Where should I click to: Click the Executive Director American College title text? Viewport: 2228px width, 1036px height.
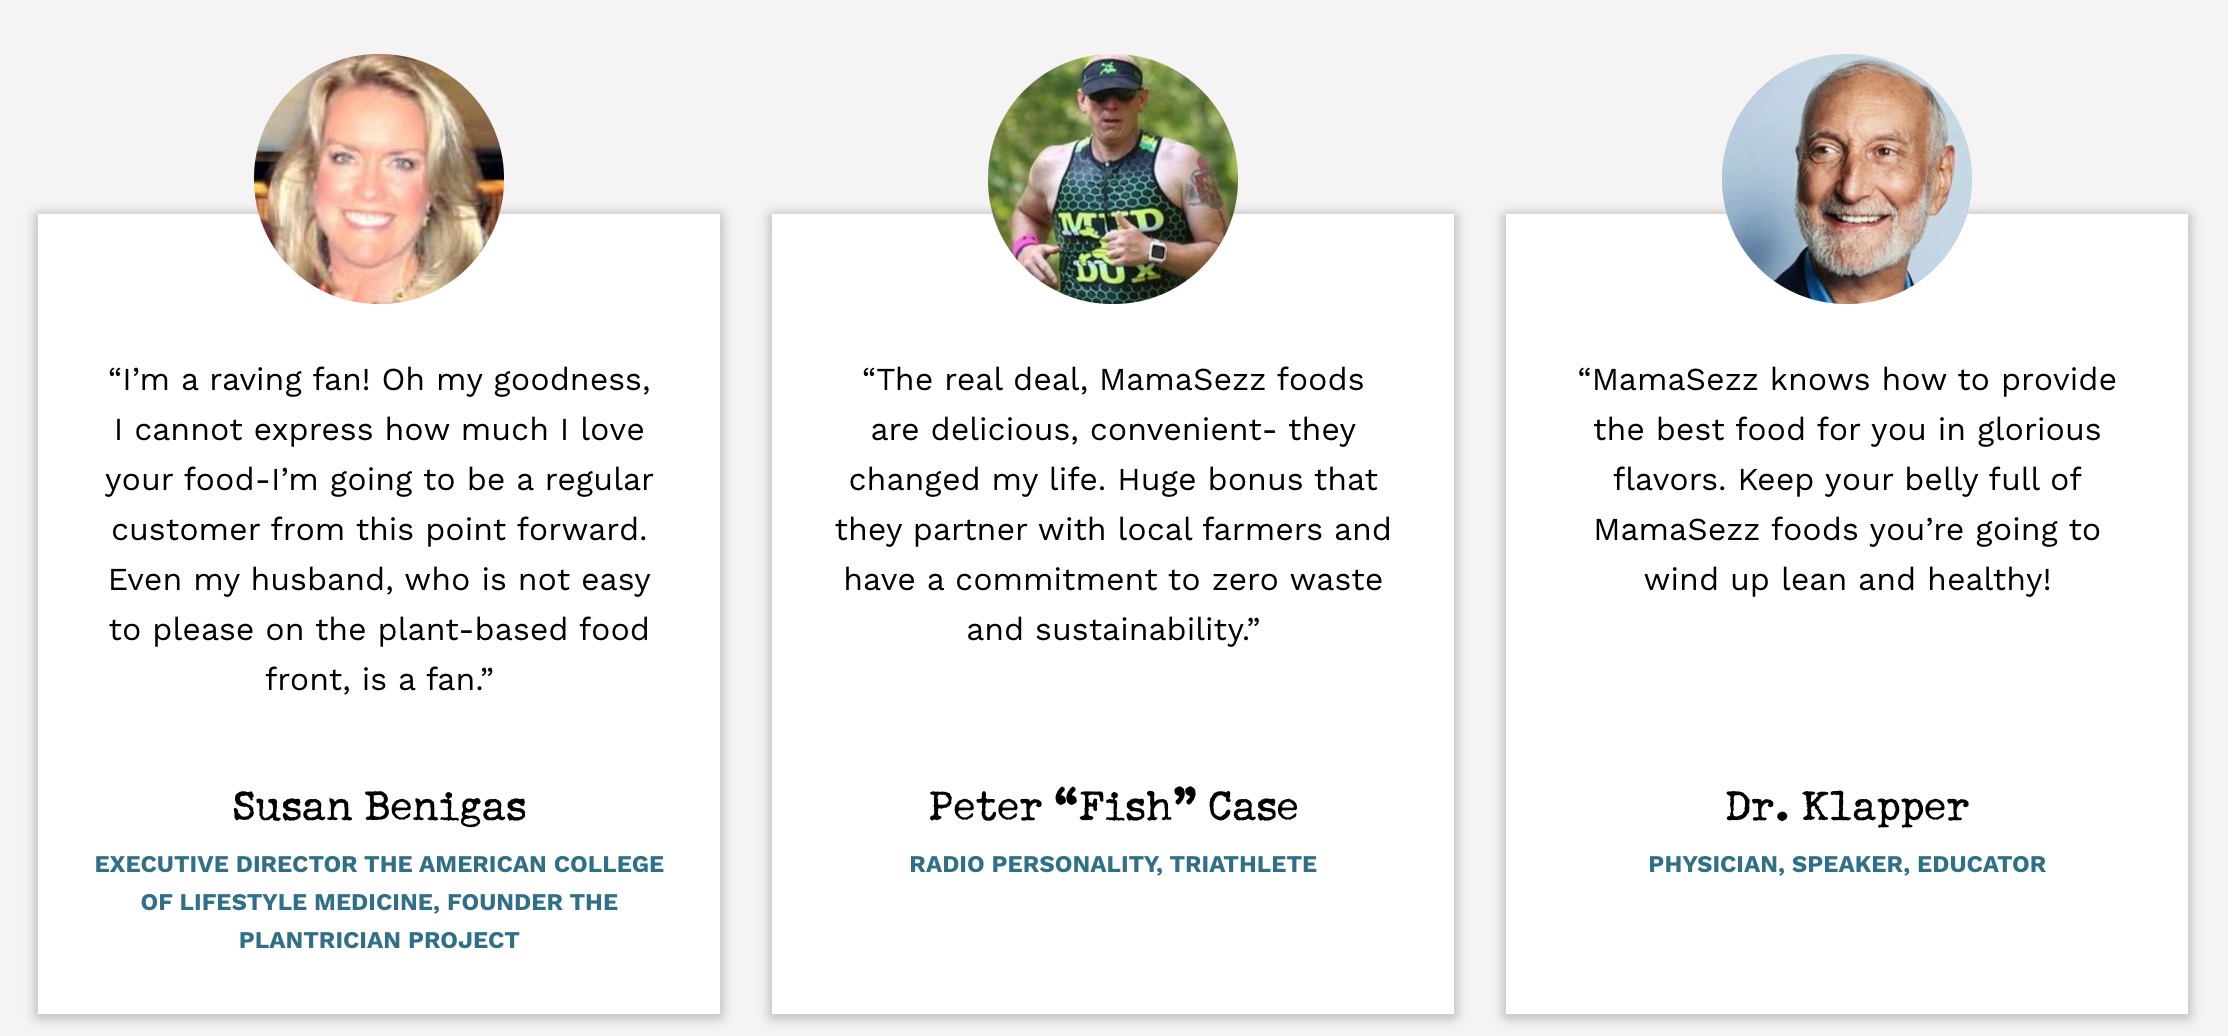tap(379, 902)
